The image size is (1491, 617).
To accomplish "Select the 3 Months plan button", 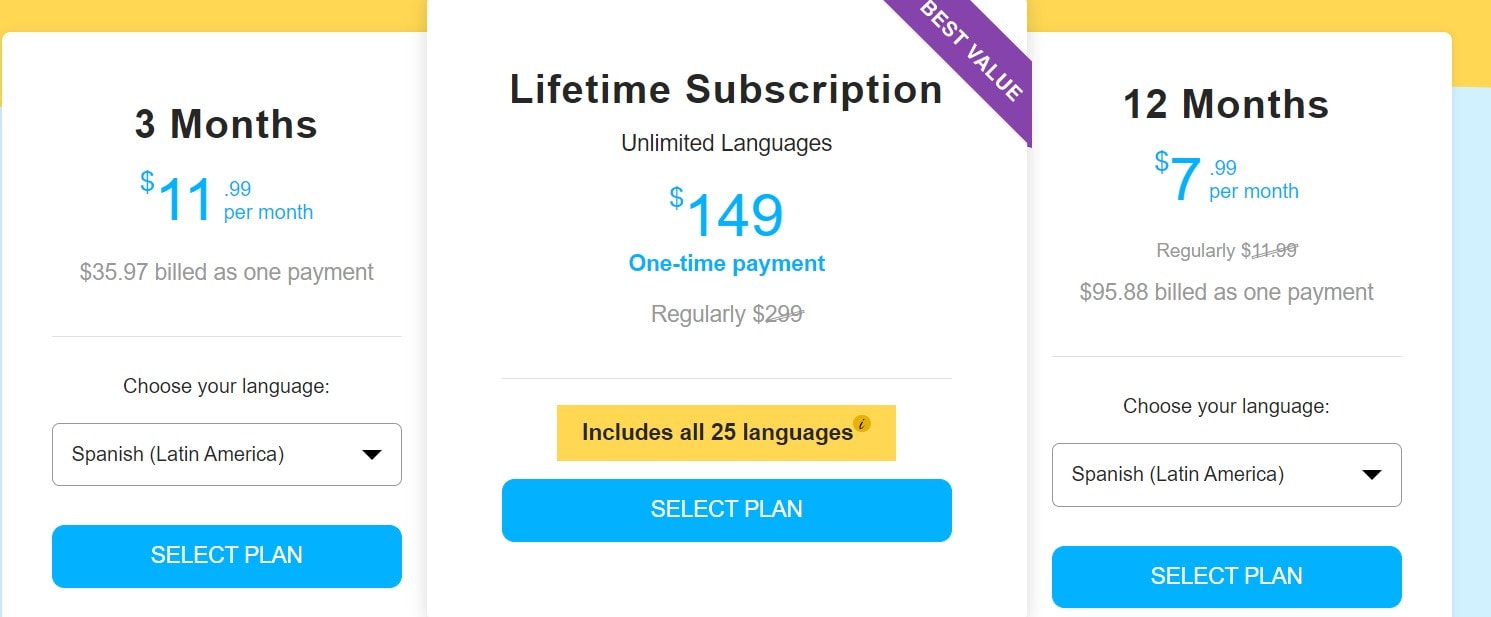I will tap(227, 556).
